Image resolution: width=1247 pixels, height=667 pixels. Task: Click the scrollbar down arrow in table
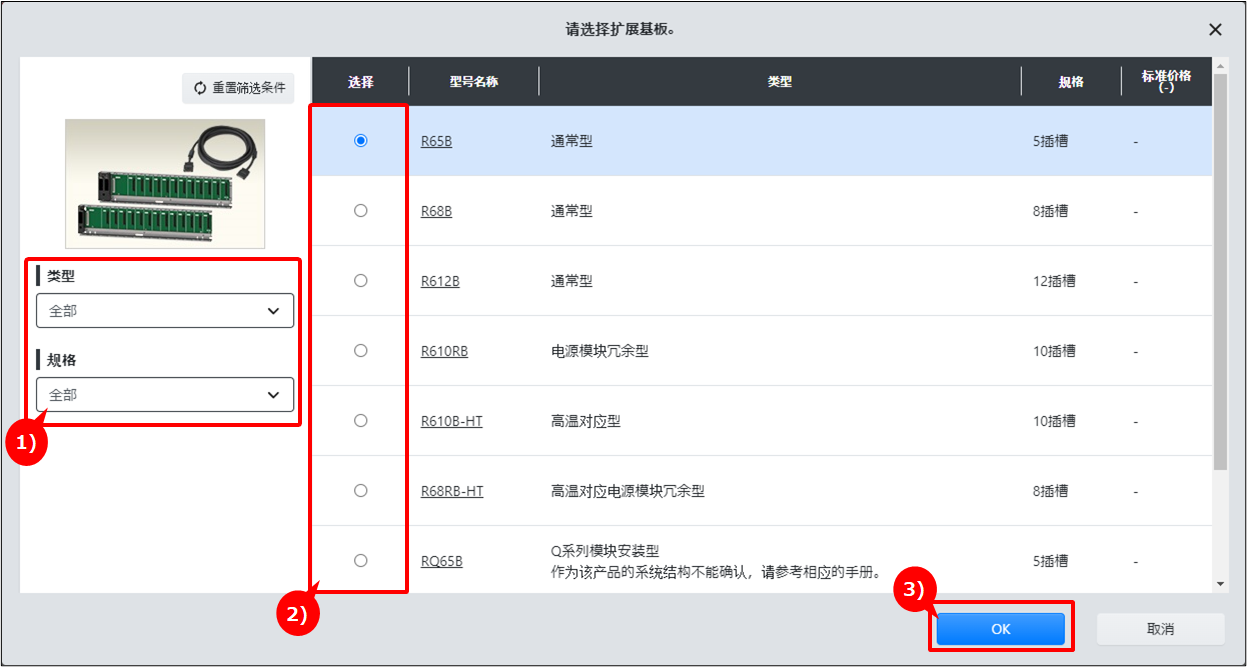1220,584
